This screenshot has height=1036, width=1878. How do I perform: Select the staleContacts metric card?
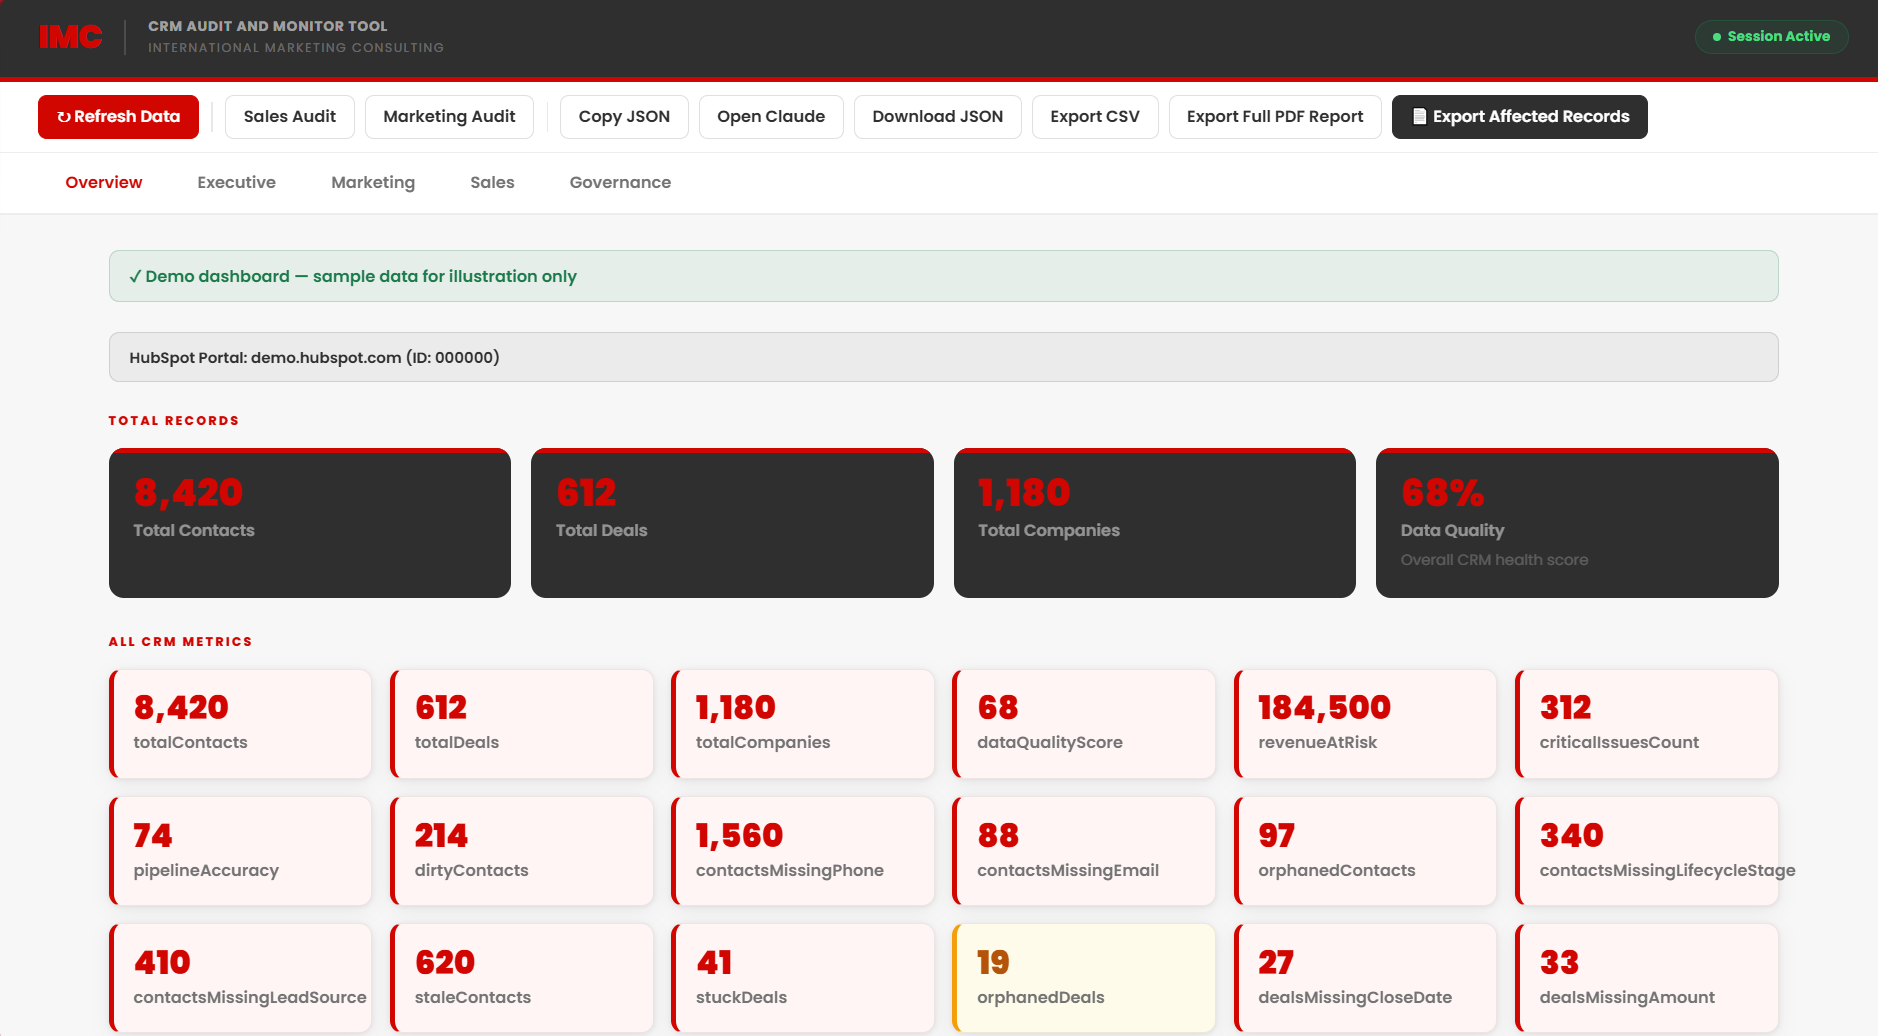[522, 978]
